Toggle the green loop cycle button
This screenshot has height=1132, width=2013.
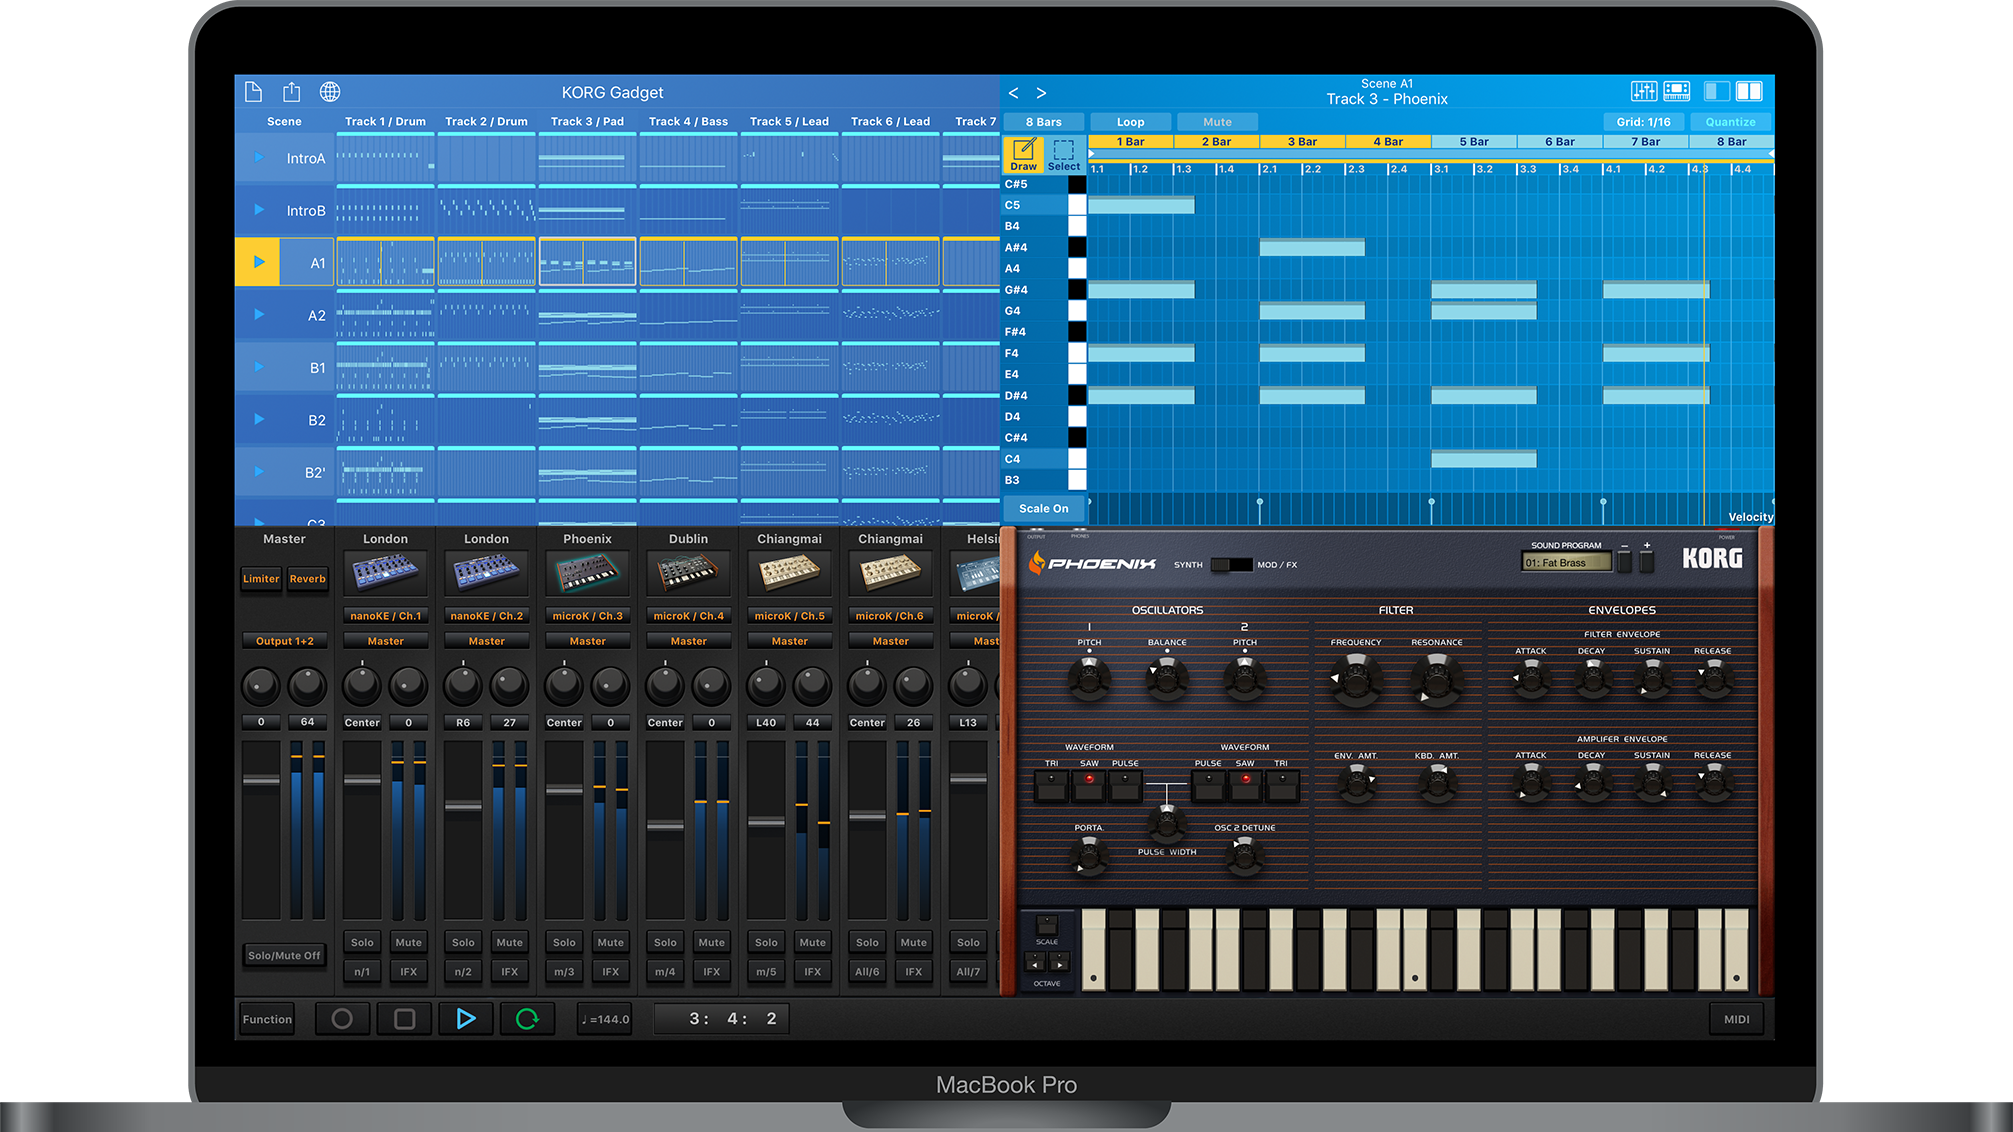527,1019
